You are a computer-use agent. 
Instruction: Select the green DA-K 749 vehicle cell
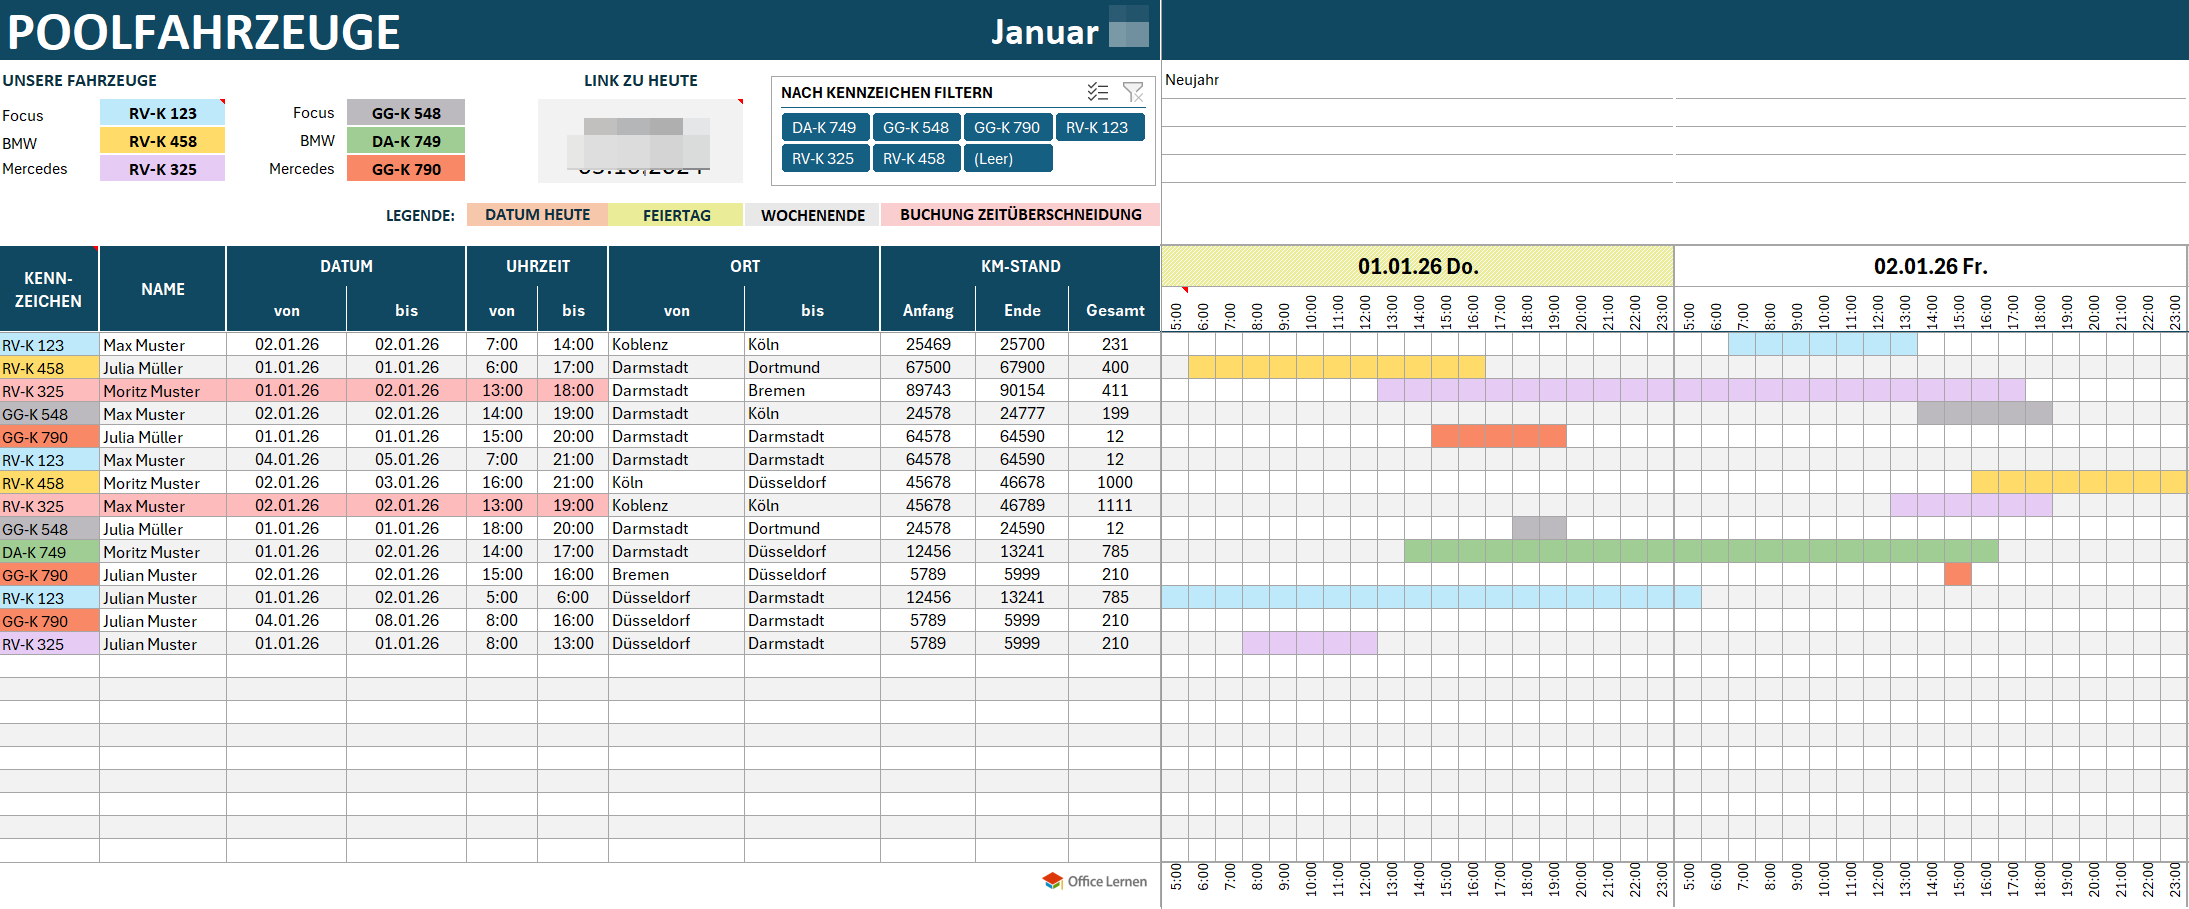coord(406,142)
